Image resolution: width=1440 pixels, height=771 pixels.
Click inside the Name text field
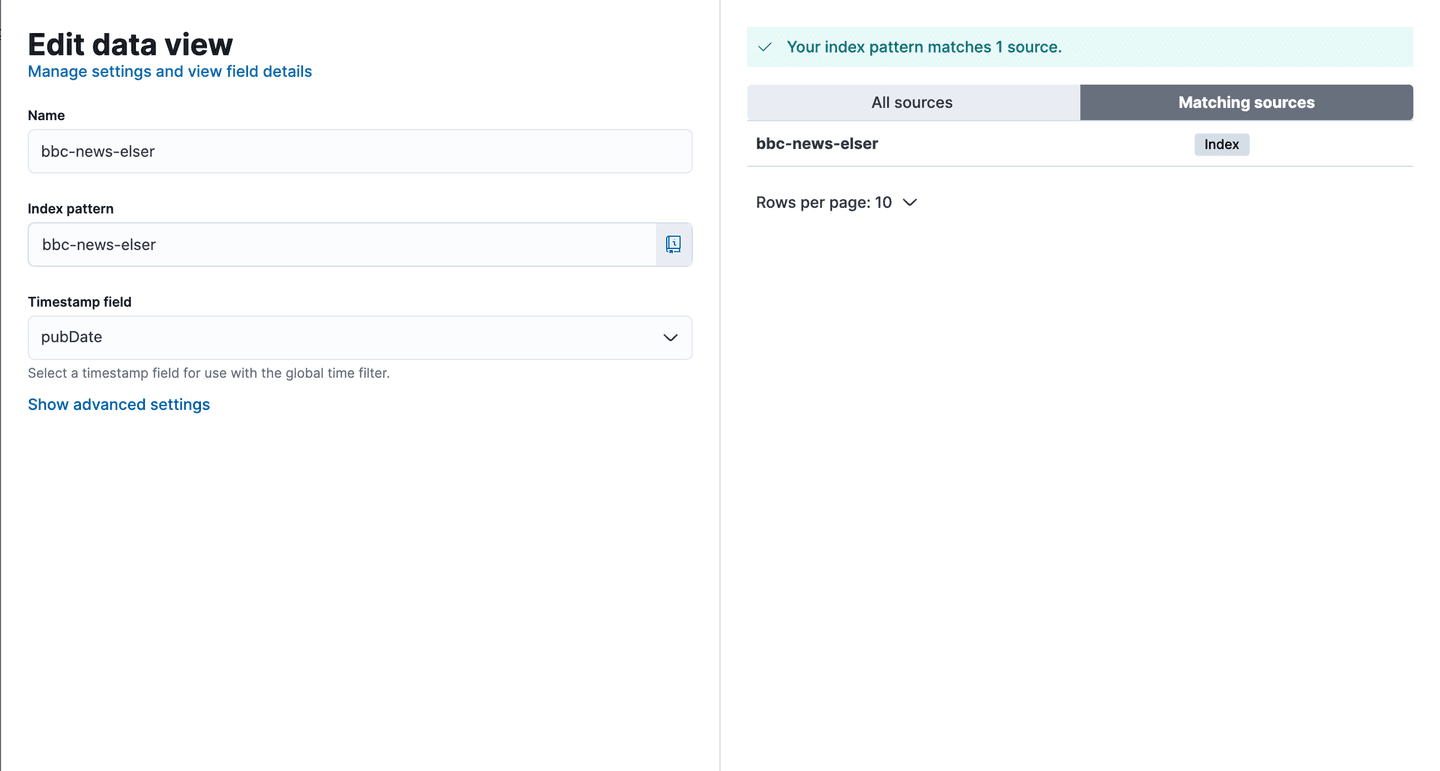[x=360, y=151]
